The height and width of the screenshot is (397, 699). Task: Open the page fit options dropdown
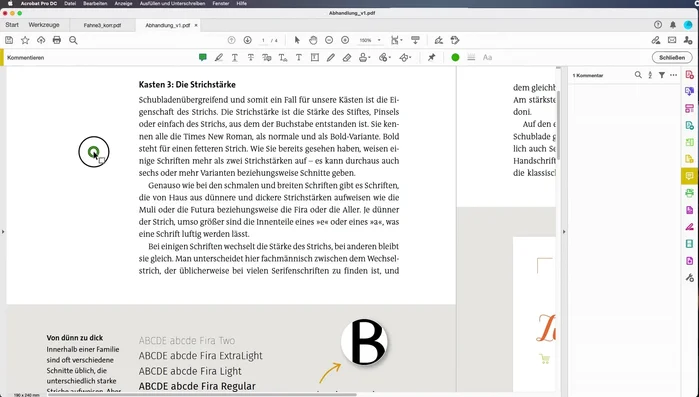click(396, 40)
